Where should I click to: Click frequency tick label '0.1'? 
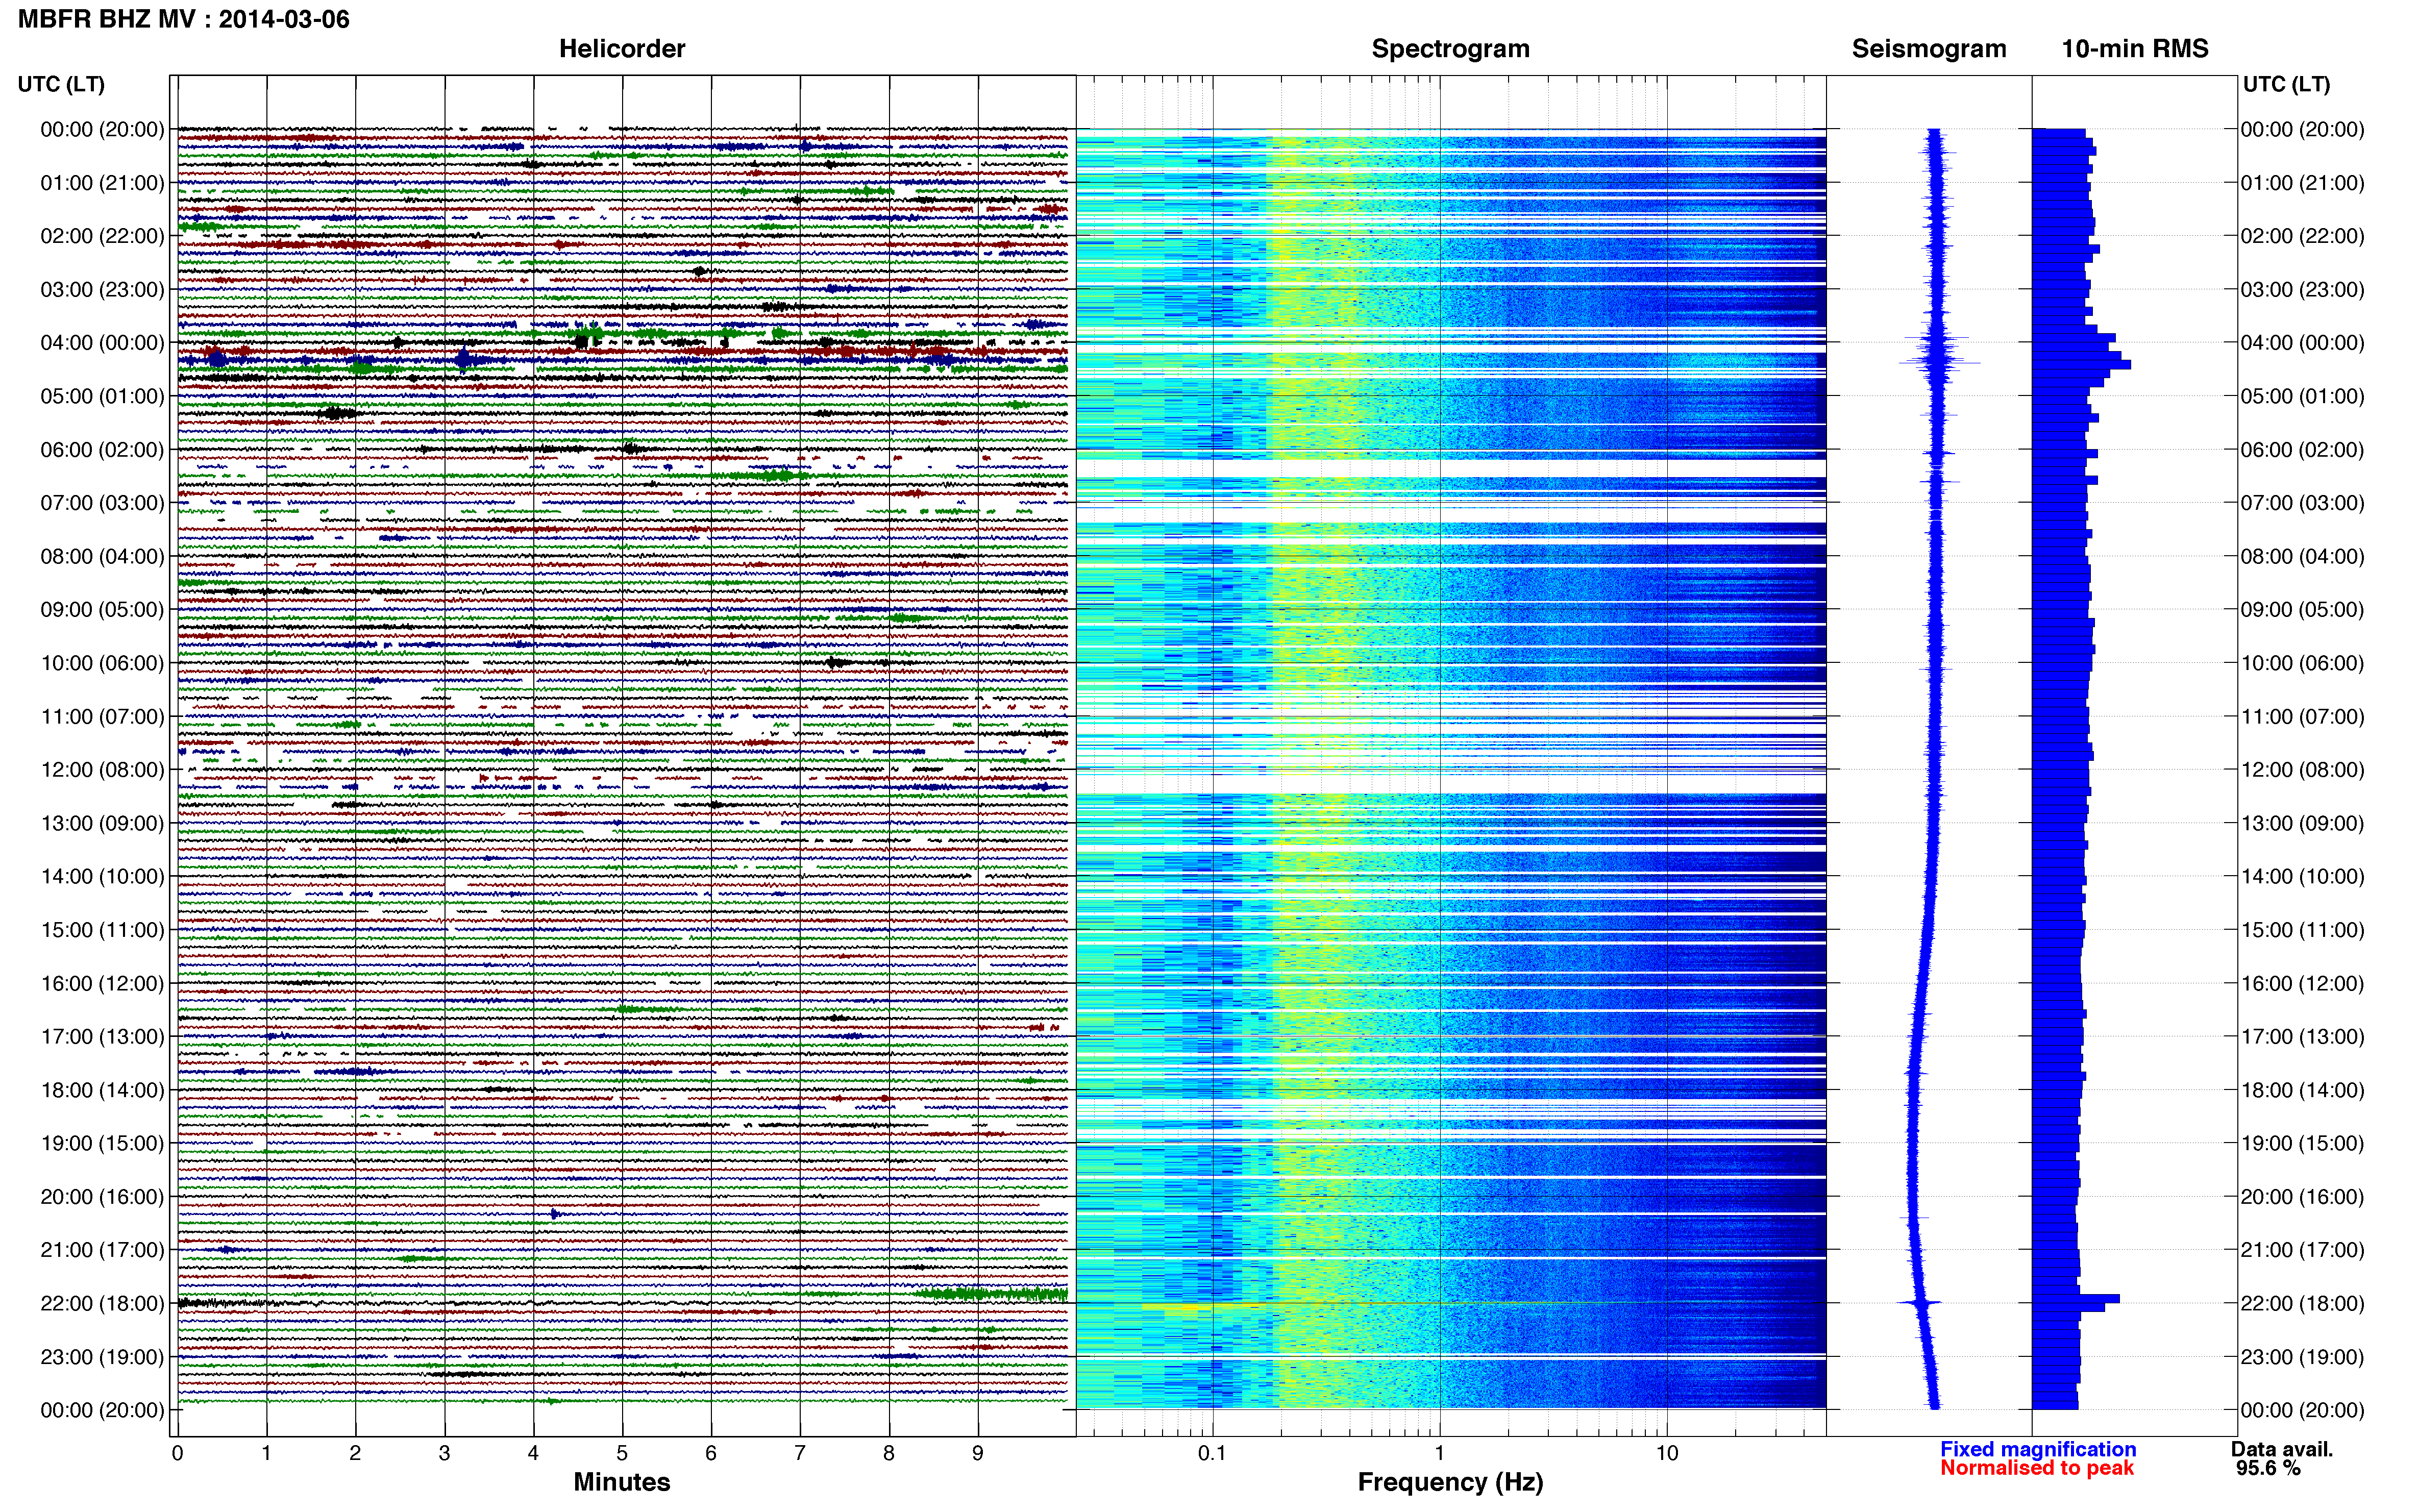[x=1212, y=1453]
